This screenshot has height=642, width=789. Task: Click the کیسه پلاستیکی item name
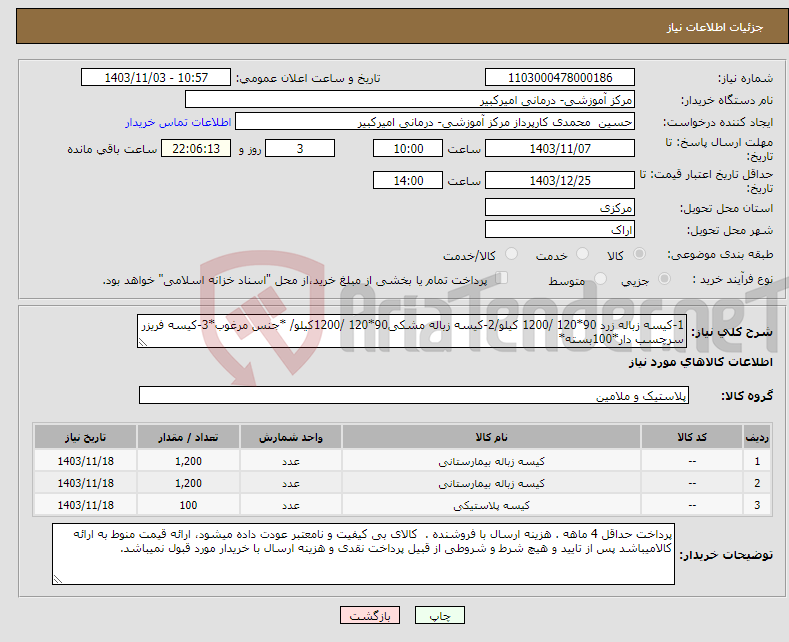pyautogui.click(x=491, y=505)
